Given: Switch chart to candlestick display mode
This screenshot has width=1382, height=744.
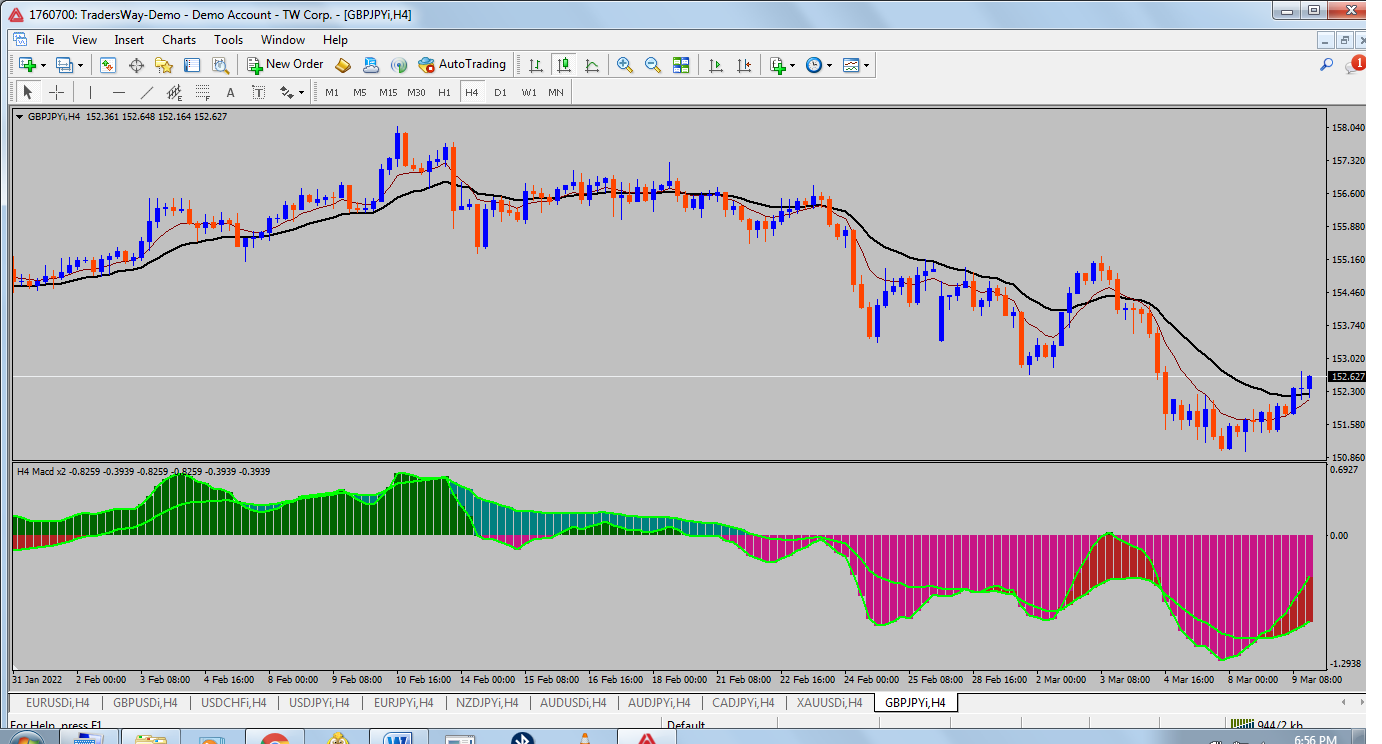Looking at the screenshot, I should 564,65.
